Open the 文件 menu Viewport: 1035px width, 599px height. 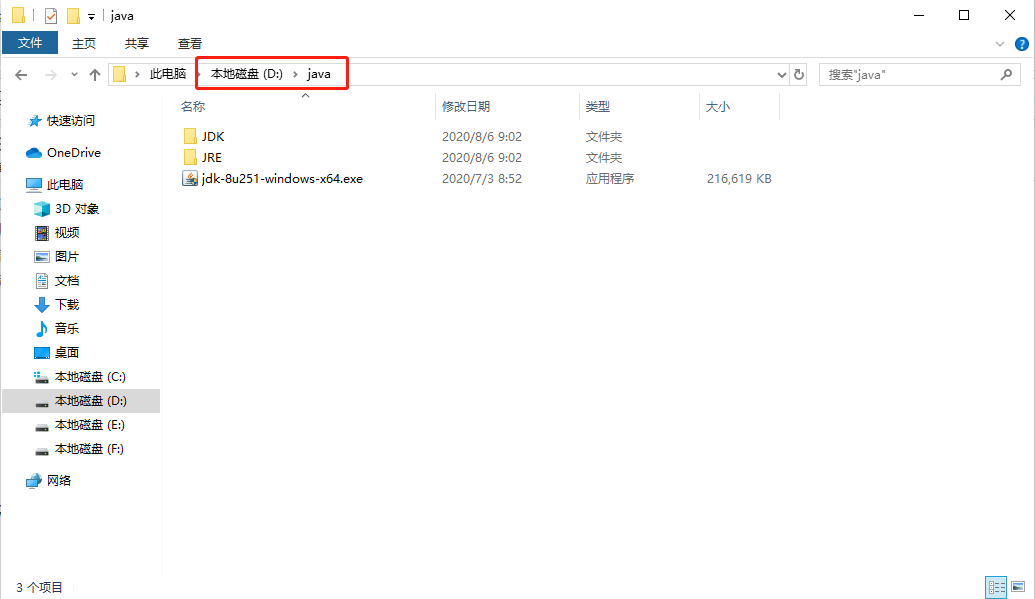pyautogui.click(x=30, y=43)
